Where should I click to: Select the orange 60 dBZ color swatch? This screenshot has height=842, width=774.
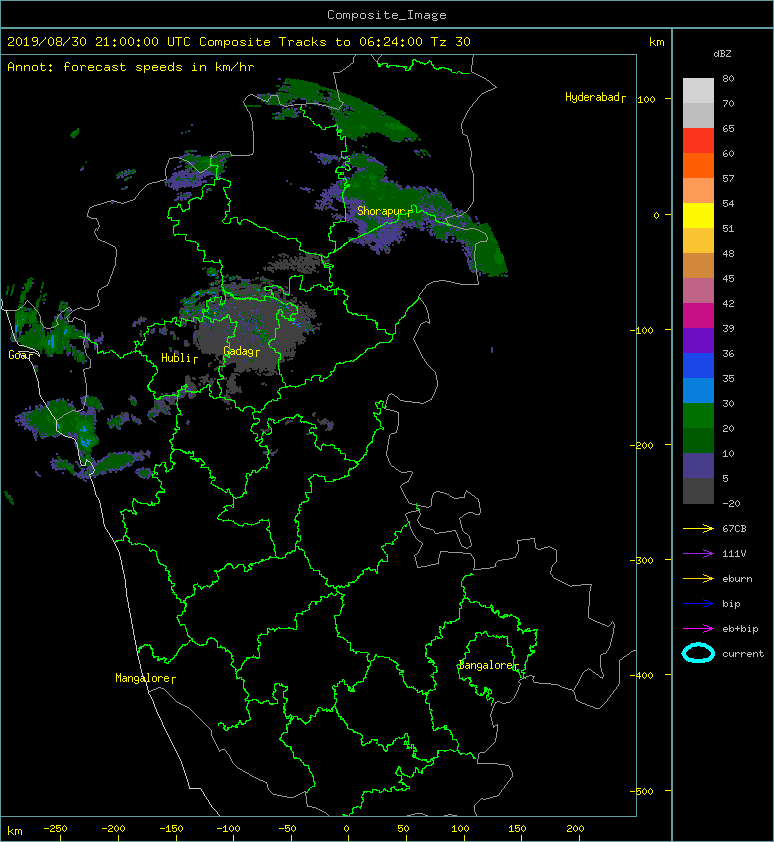point(698,165)
